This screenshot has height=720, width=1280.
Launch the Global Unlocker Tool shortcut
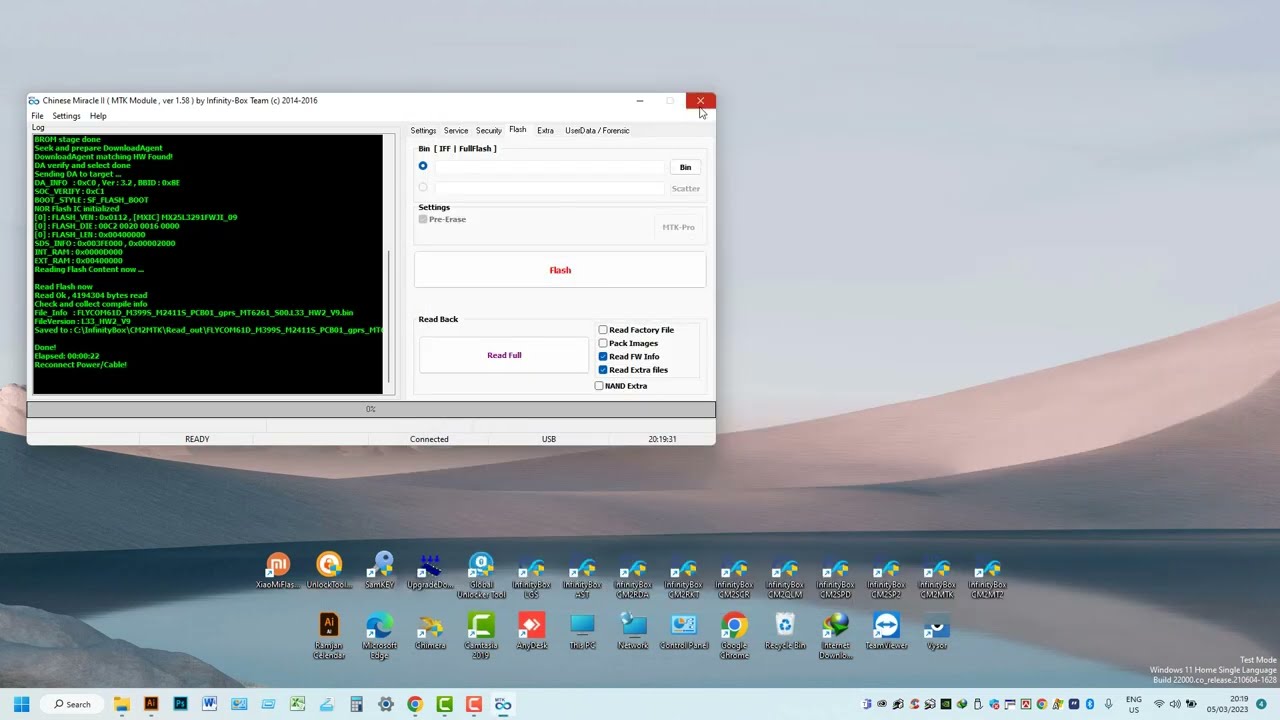tap(482, 576)
